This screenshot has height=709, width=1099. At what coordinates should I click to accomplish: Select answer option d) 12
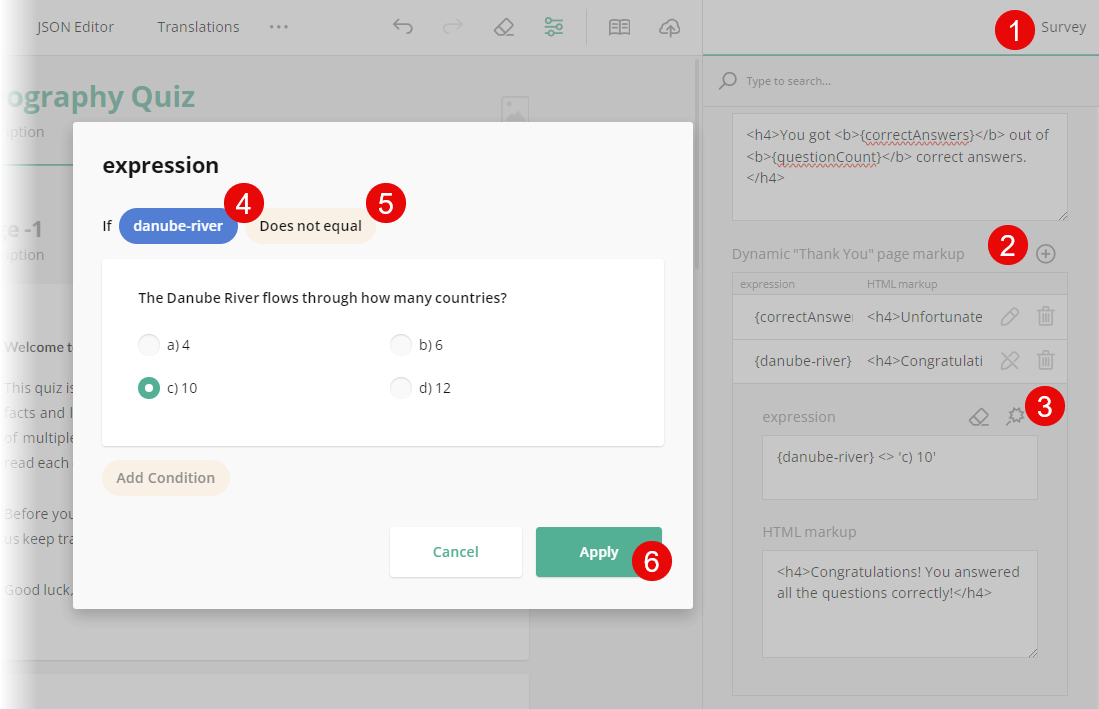click(x=401, y=387)
